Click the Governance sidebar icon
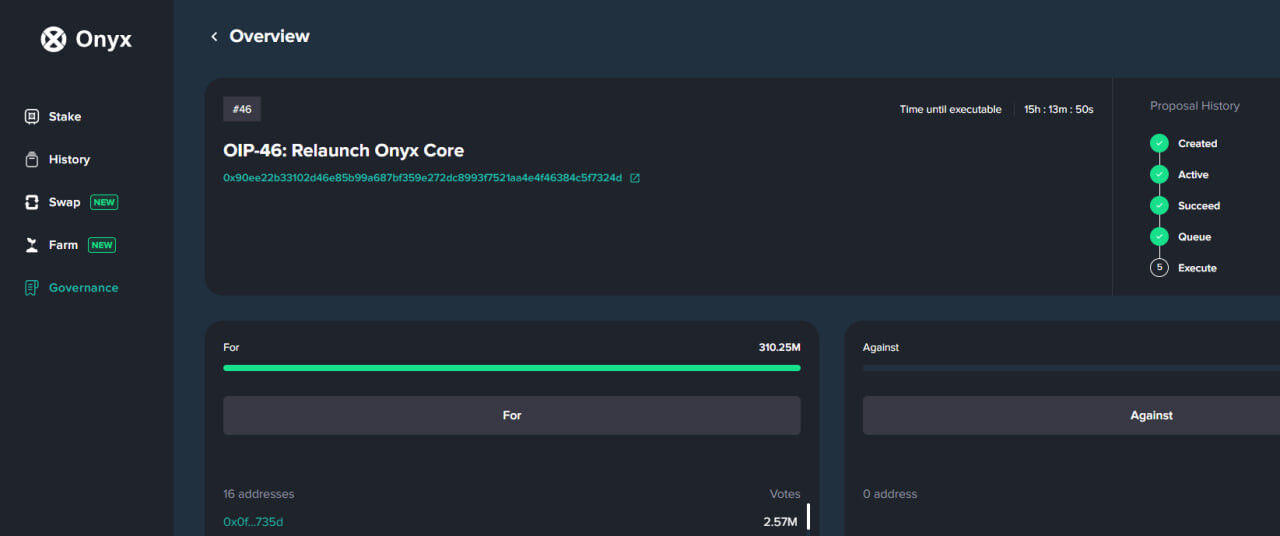The width and height of the screenshot is (1280, 536). pos(32,288)
